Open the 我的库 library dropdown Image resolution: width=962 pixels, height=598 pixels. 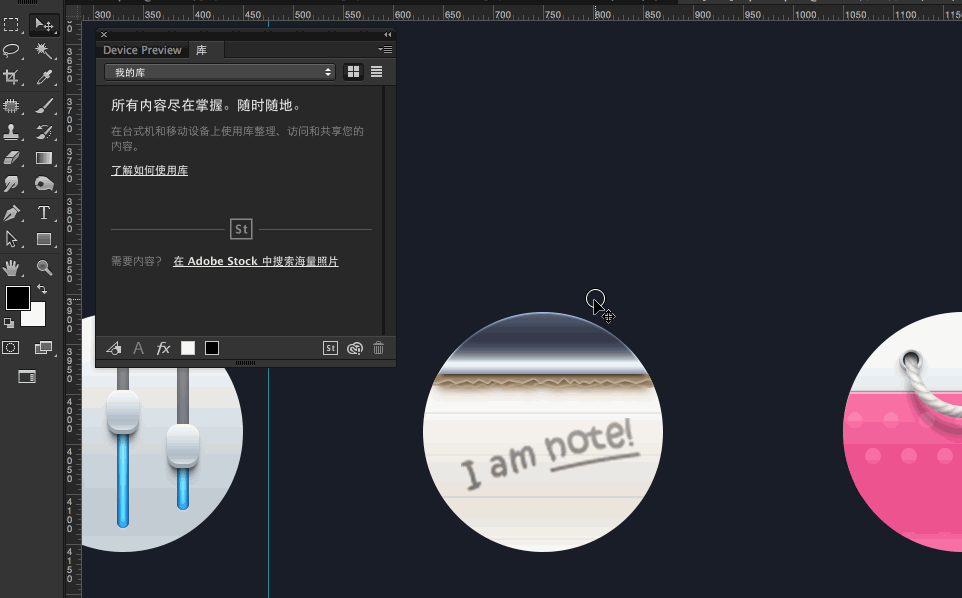(x=219, y=72)
